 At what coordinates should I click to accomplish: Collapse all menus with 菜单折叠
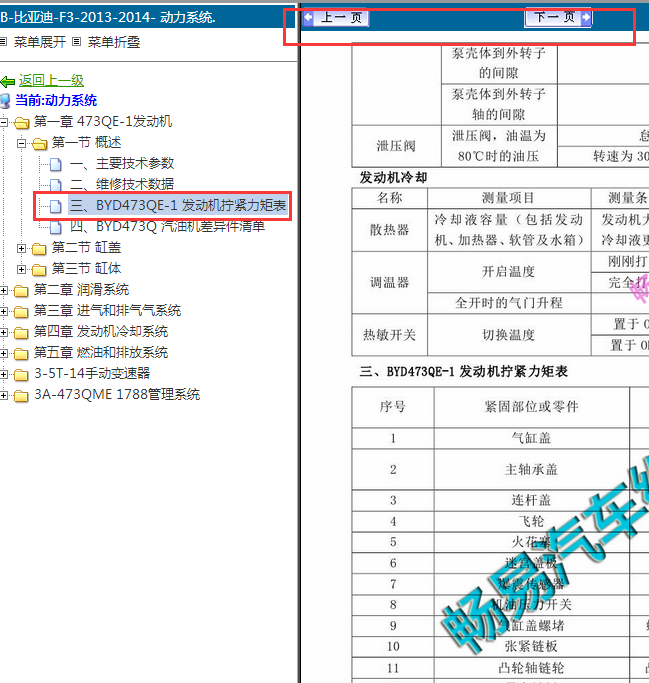coord(114,42)
